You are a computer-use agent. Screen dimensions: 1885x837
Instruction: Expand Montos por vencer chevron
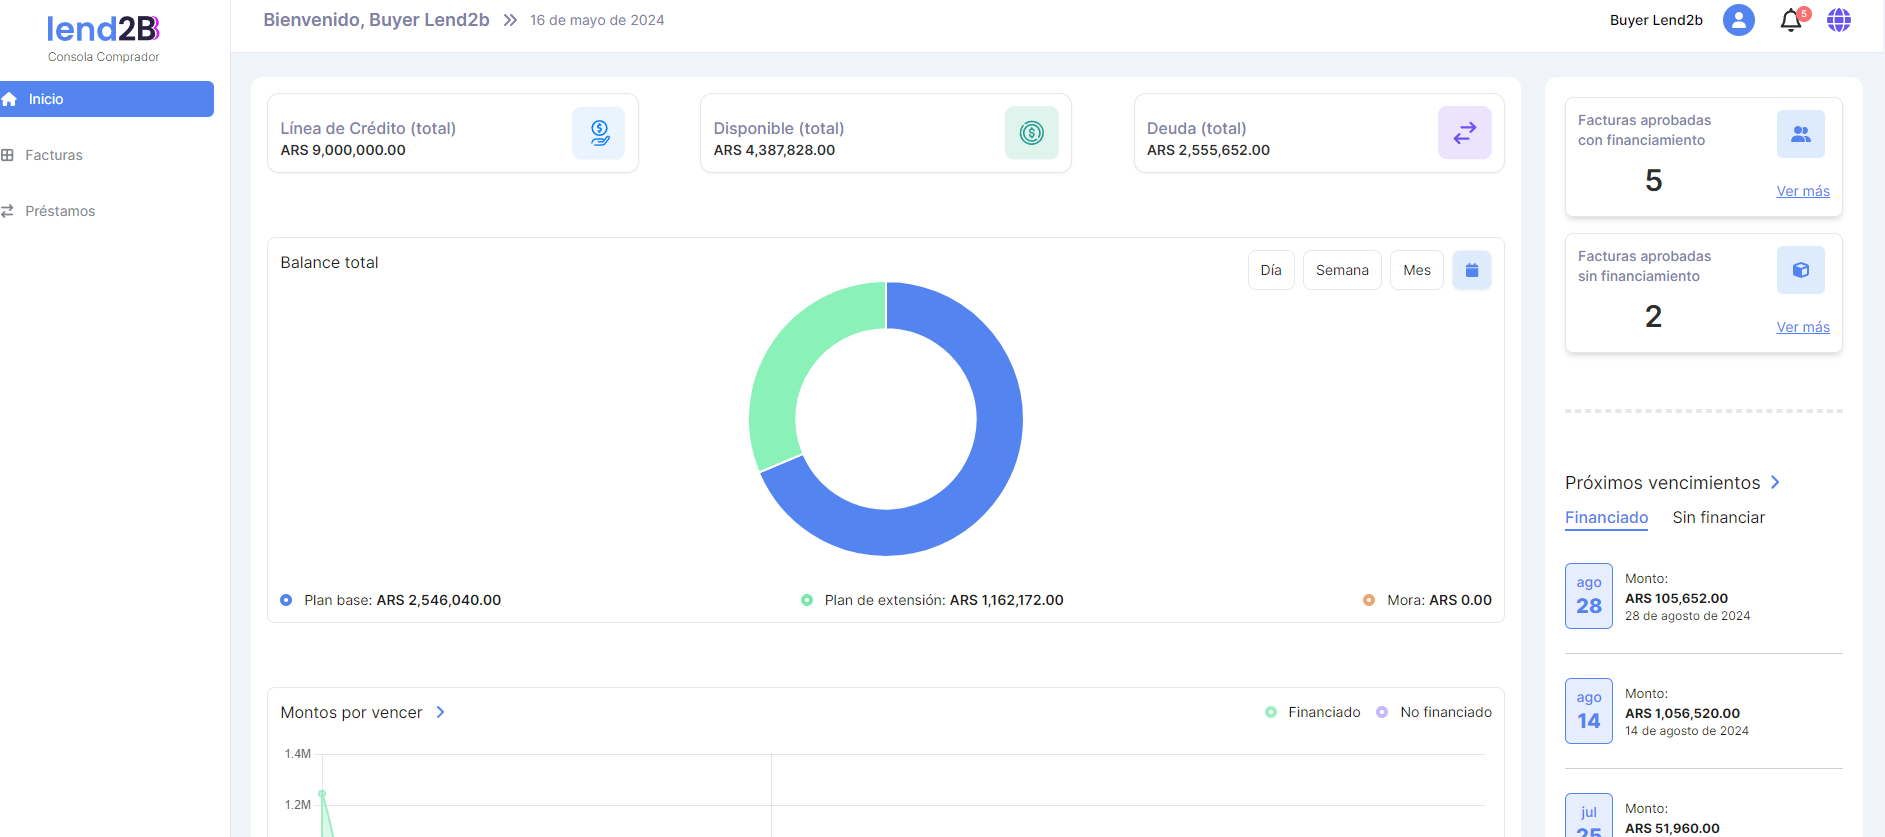(440, 712)
